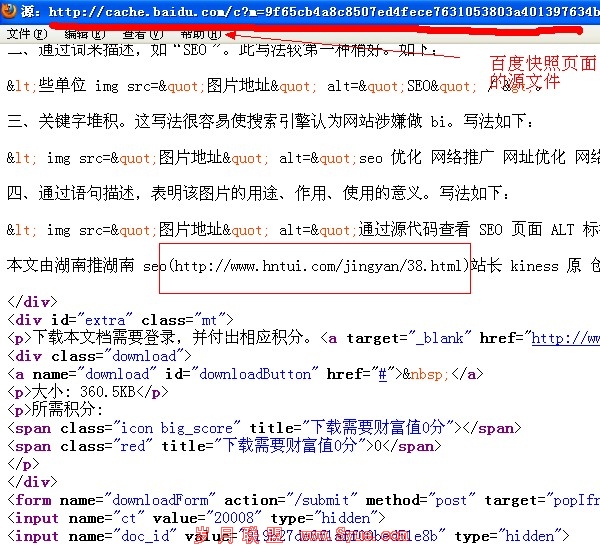
Task: Click the value "20008"
Action: [x=233, y=518]
